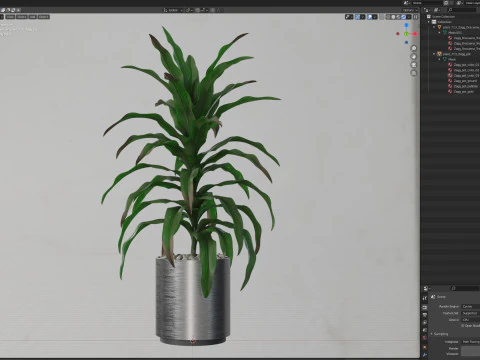Collapse the Collection row in outliner
The height and width of the screenshot is (360, 480).
429,22
